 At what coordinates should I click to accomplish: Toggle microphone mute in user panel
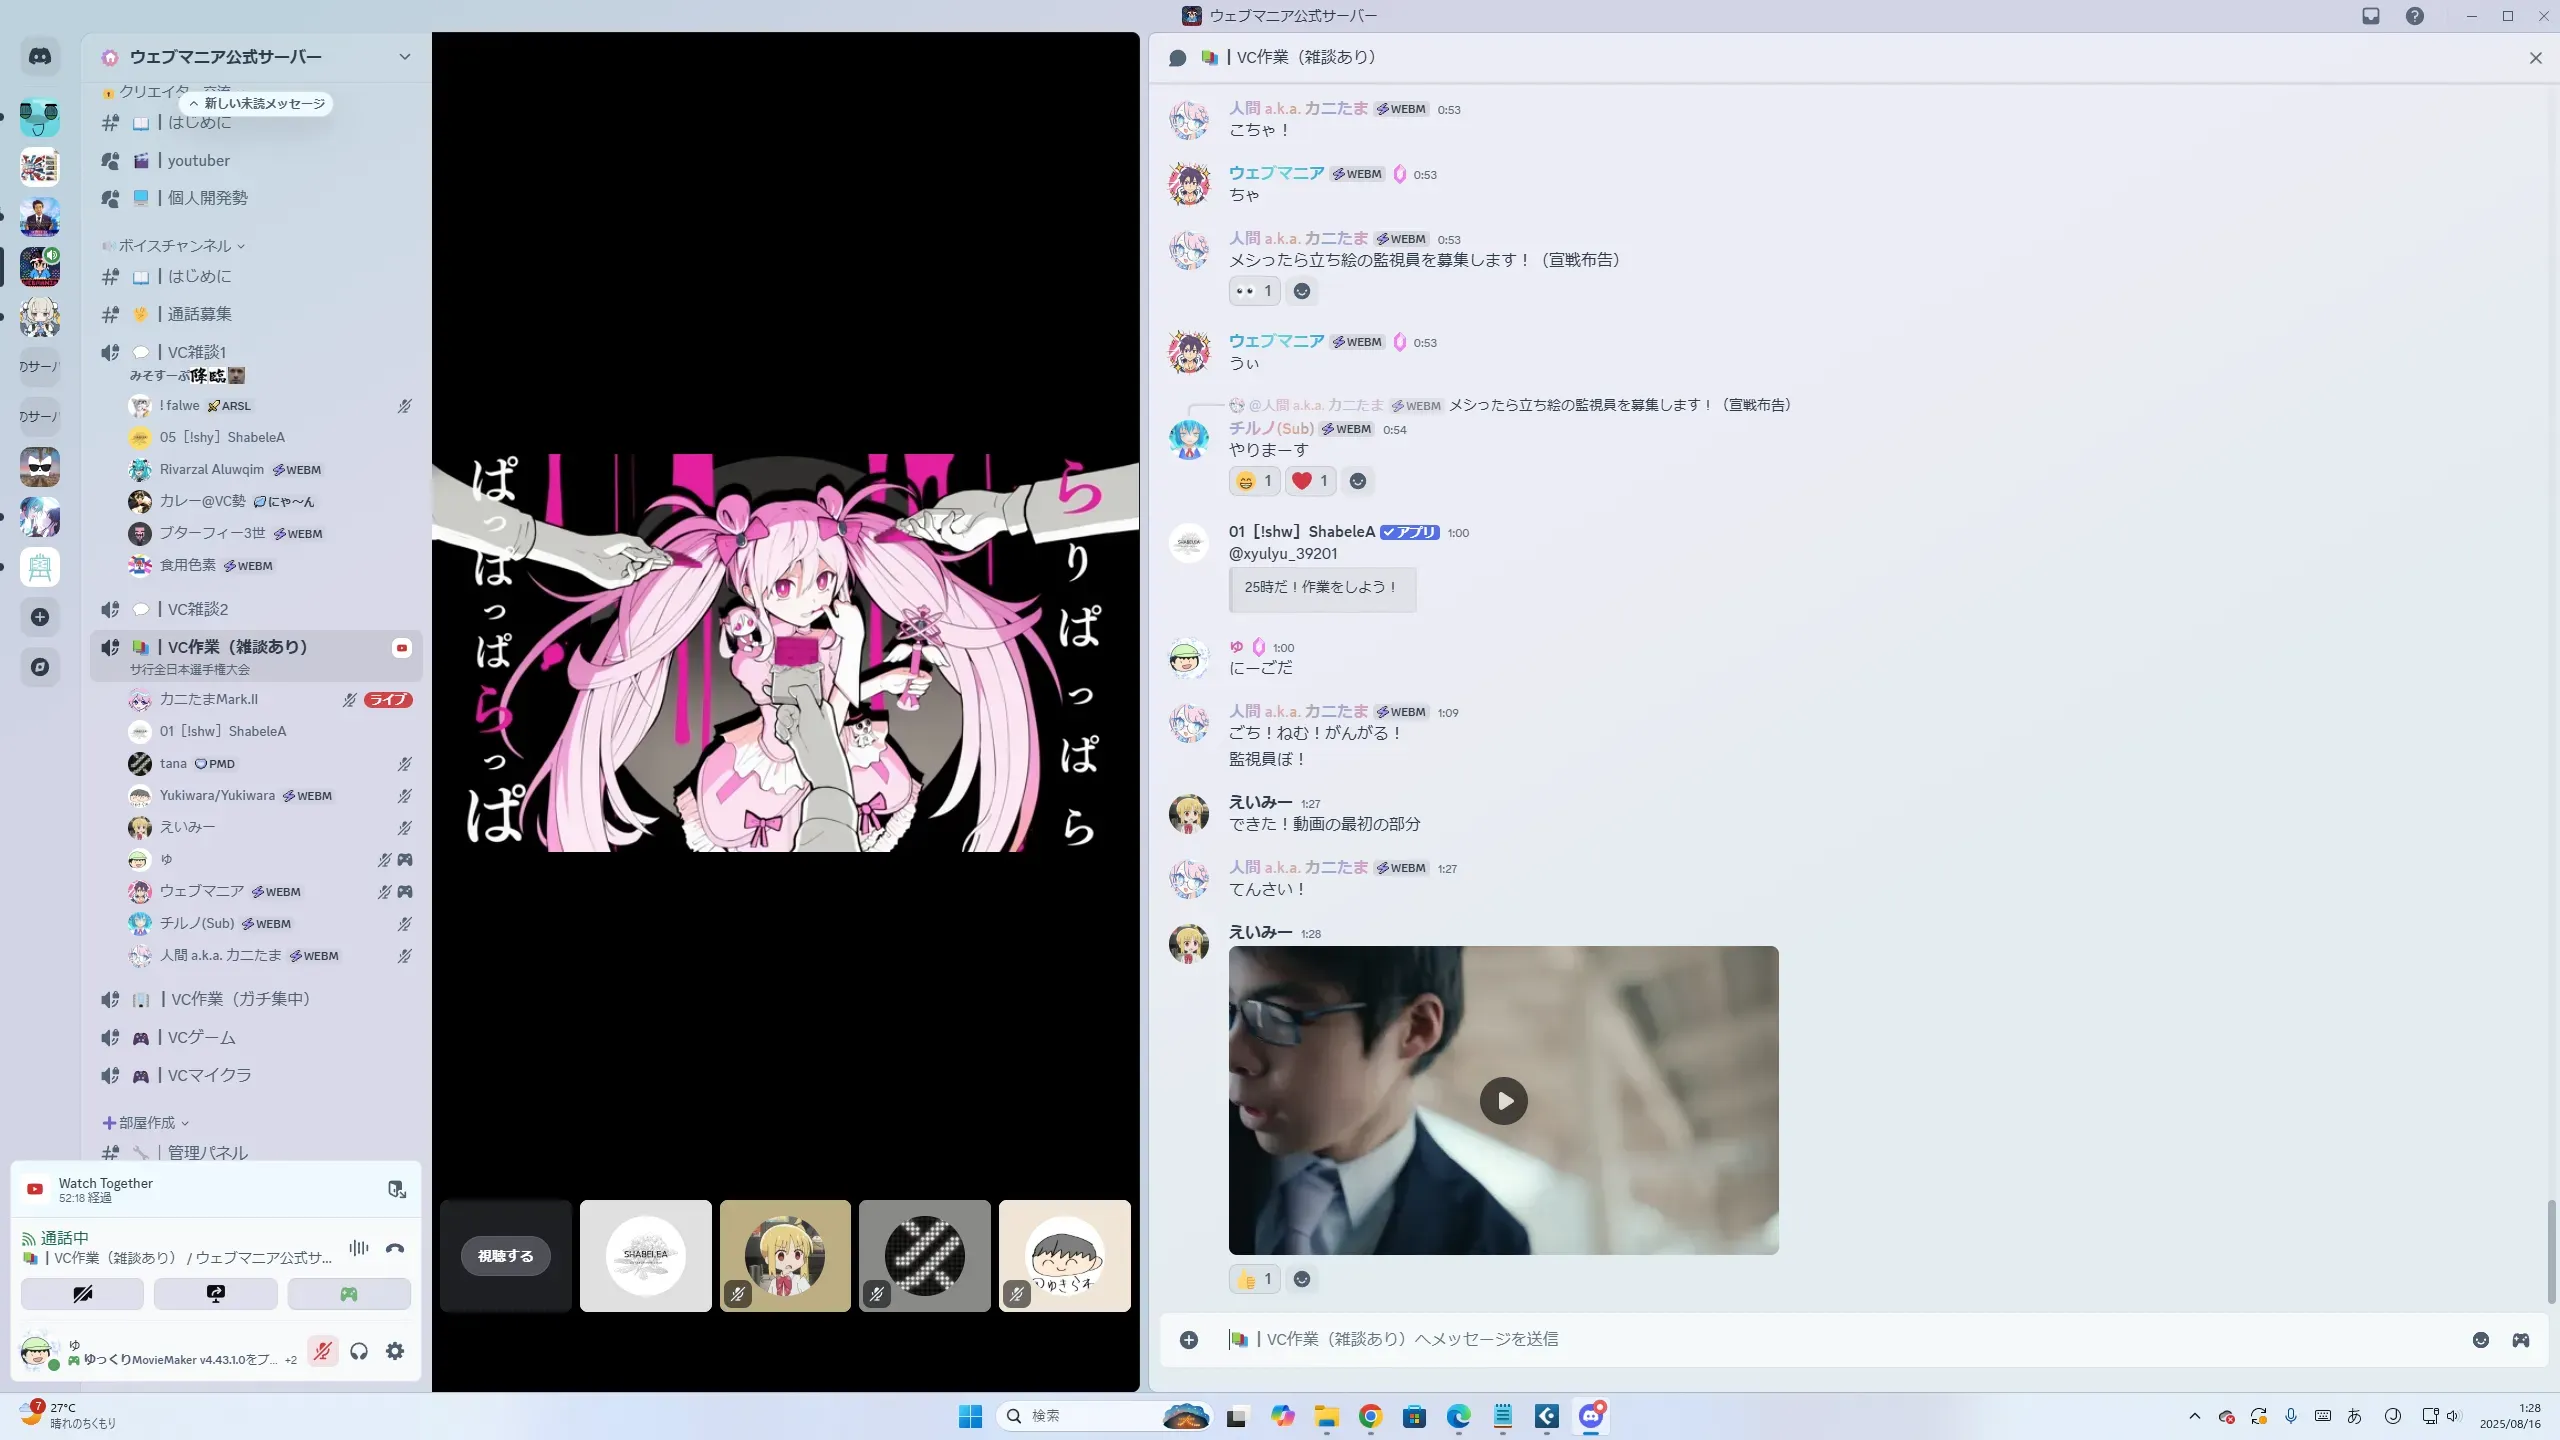point(322,1352)
